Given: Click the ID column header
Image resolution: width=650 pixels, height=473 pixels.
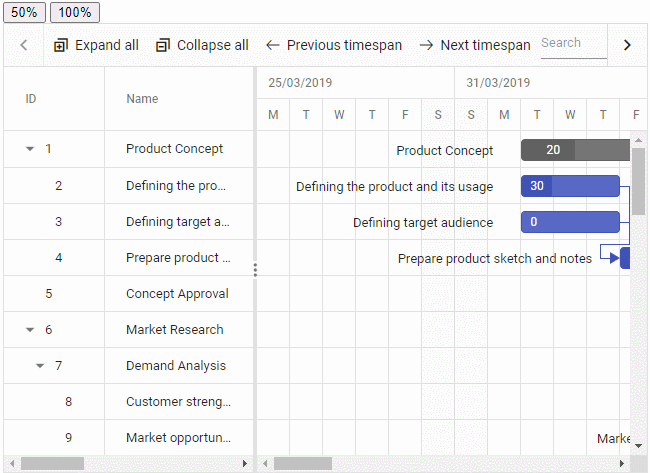Looking at the screenshot, I should (x=31, y=99).
